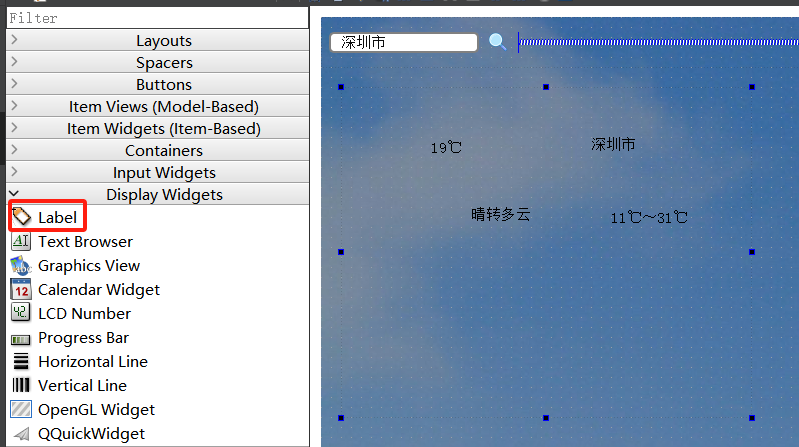The image size is (799, 447).
Task: Click the Item Views (Model-Based) header
Action: pos(157,106)
